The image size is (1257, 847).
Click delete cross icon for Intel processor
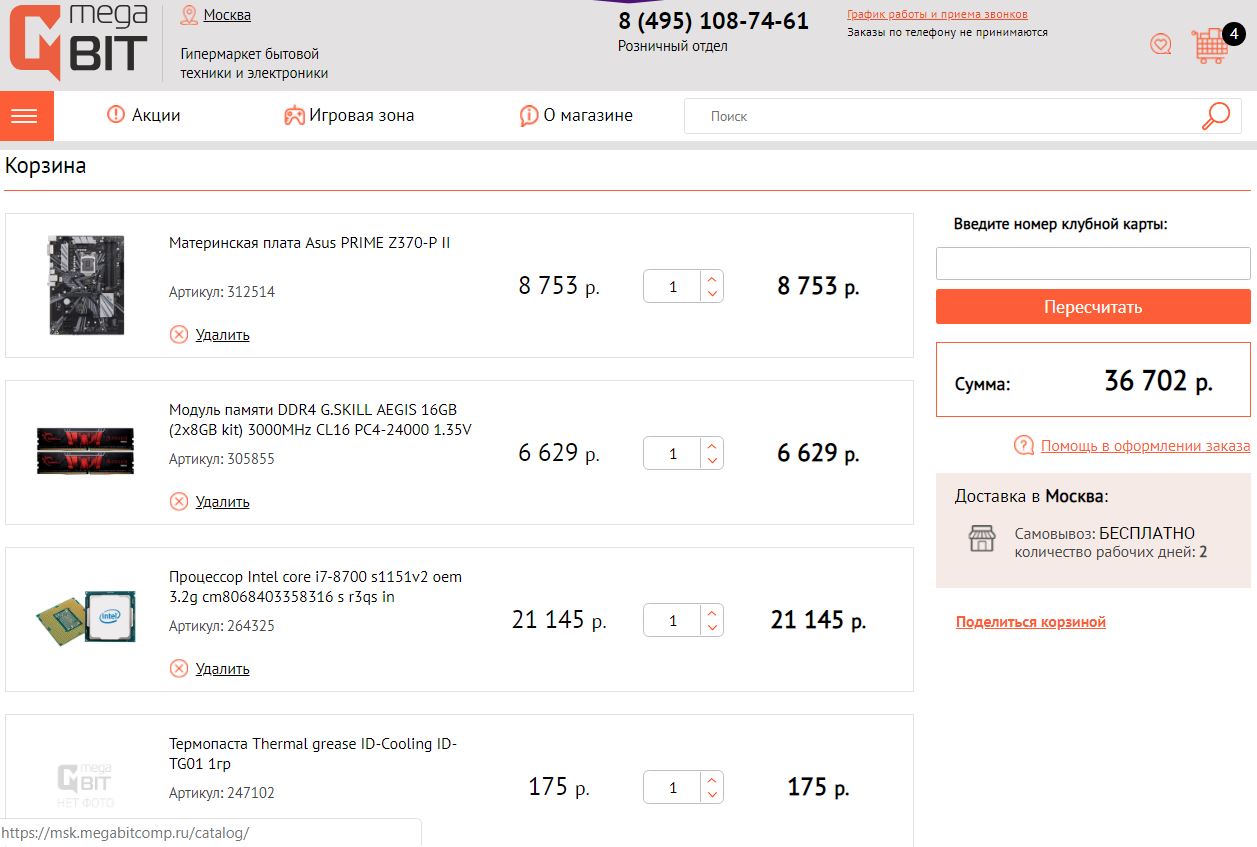pos(179,668)
